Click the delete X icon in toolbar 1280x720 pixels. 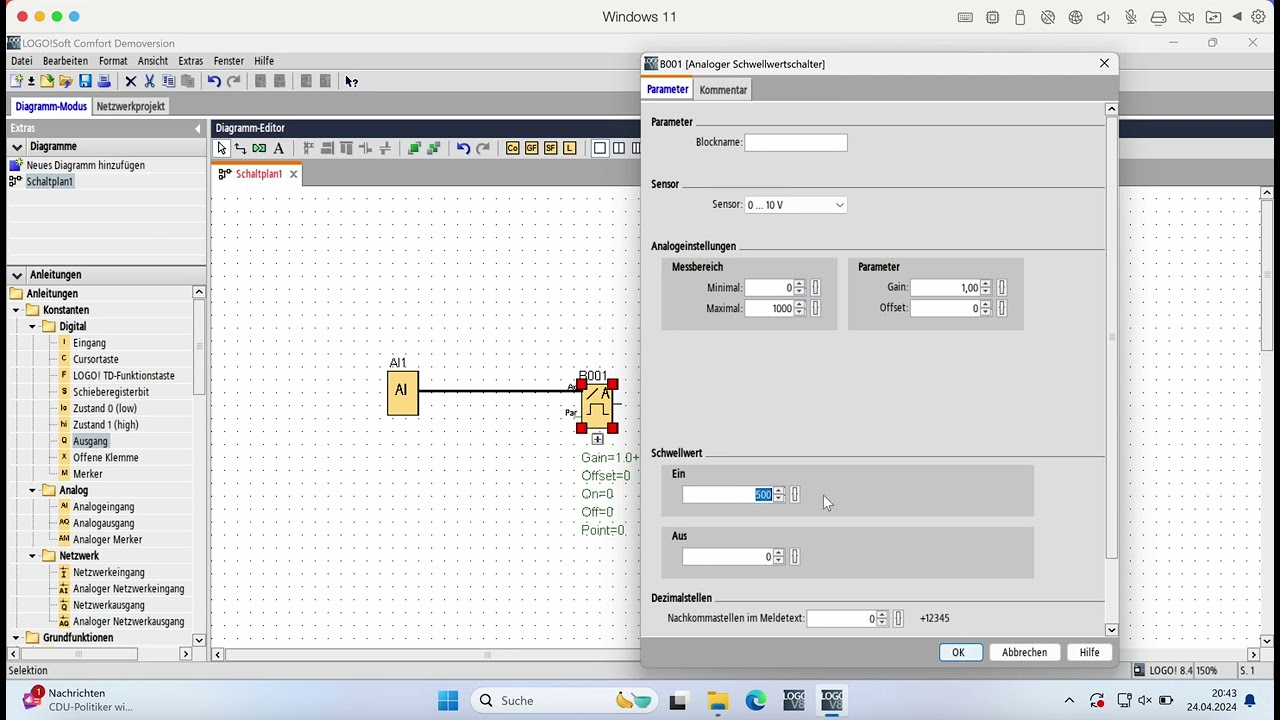(x=130, y=81)
